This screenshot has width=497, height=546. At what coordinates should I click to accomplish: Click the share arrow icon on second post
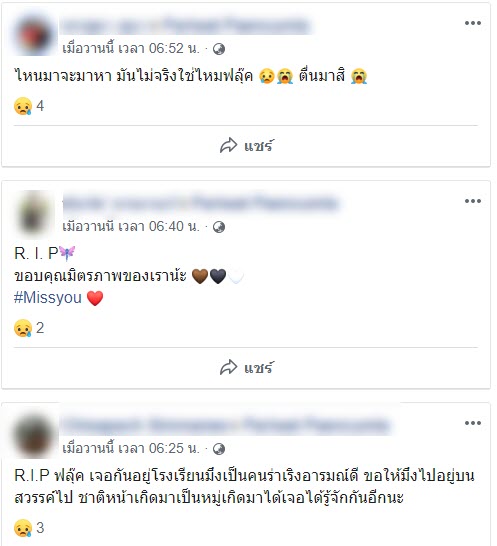(x=228, y=368)
